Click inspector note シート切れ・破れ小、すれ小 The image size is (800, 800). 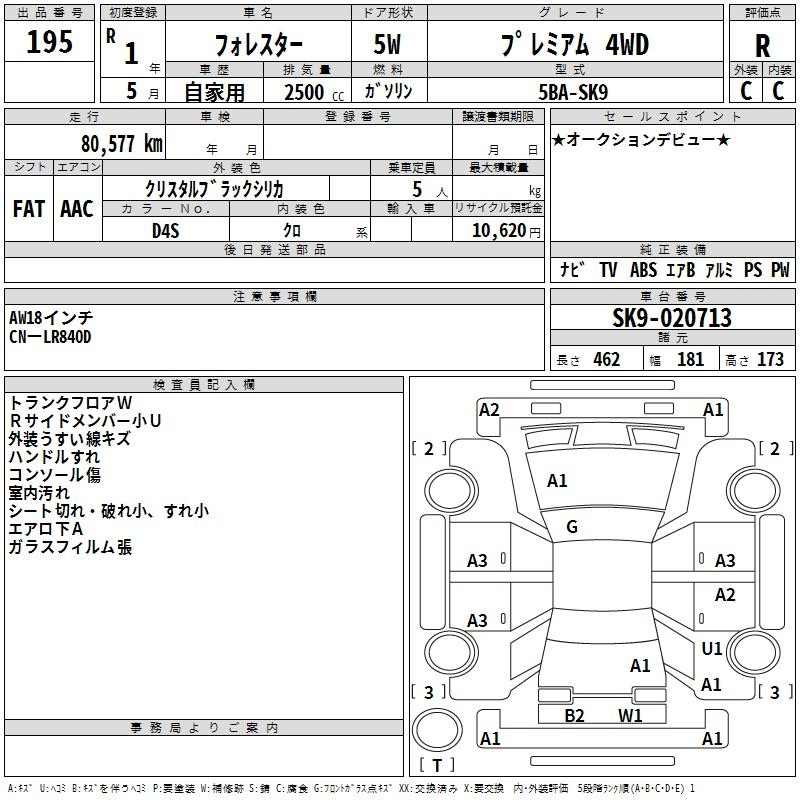pyautogui.click(x=109, y=511)
